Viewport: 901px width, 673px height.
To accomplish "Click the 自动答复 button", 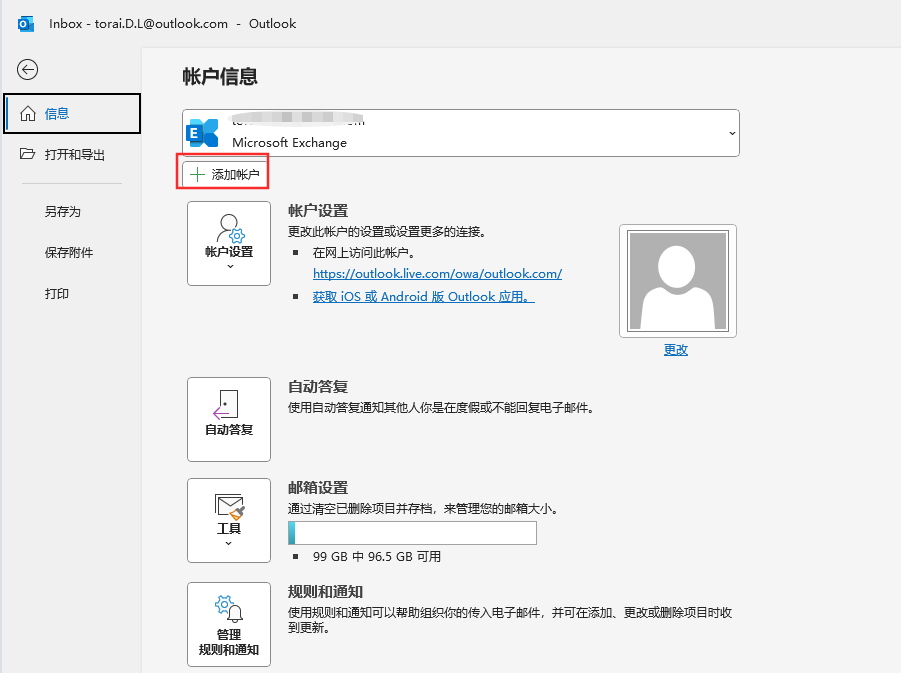I will click(x=229, y=419).
